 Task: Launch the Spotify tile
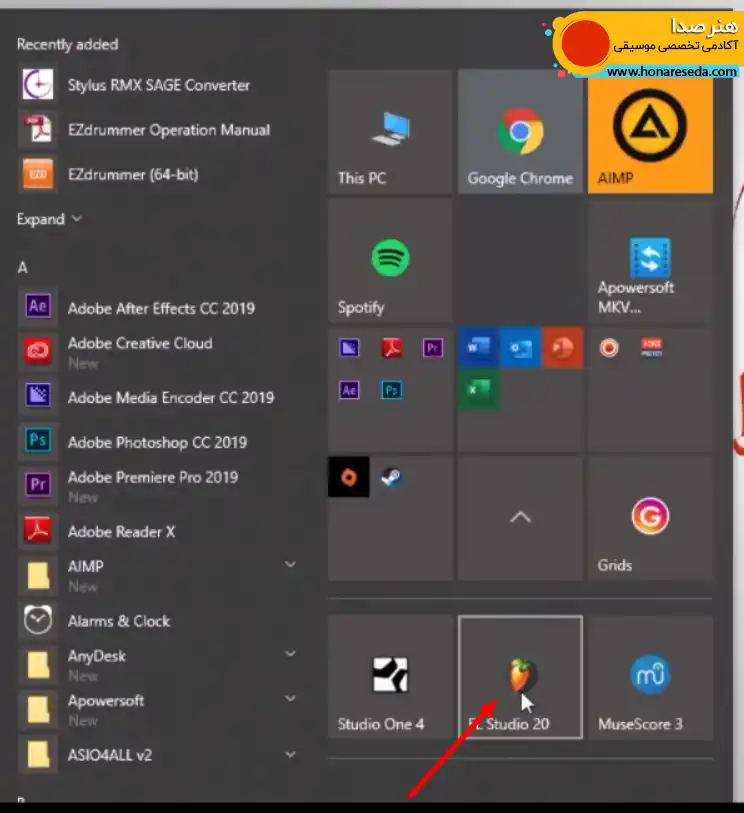tap(390, 261)
